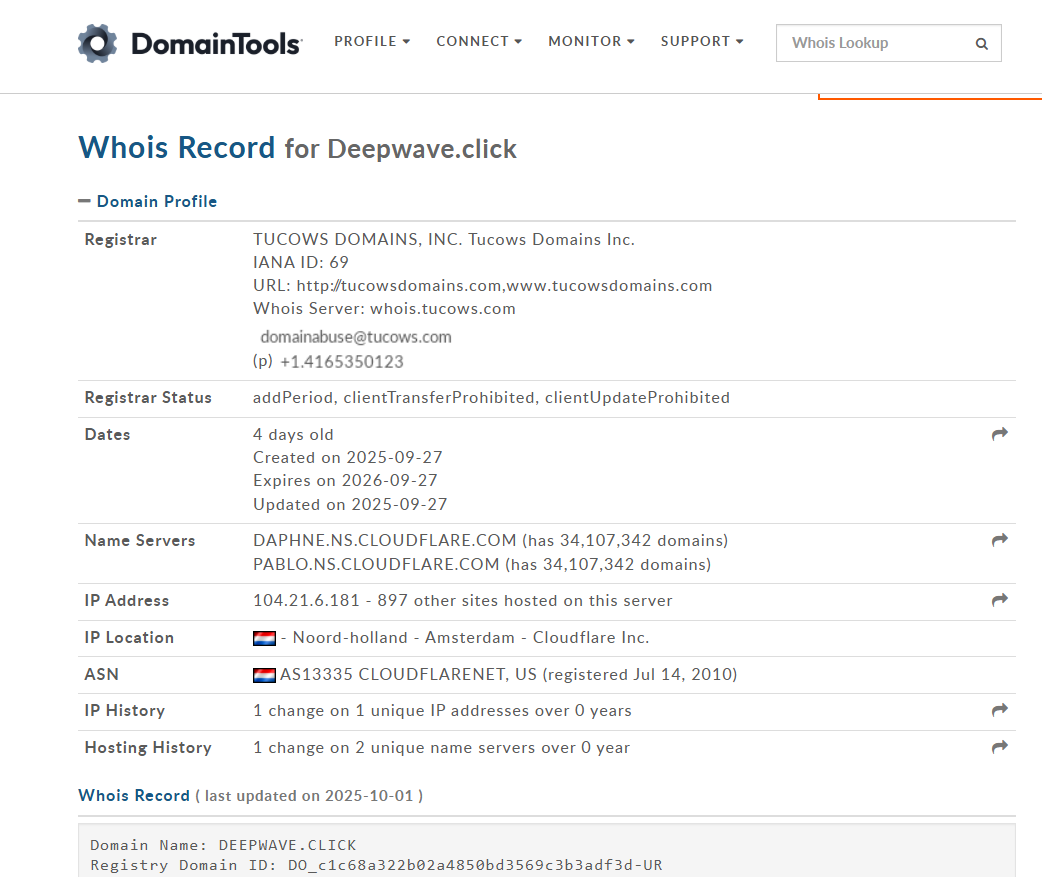Open the SUPPORT dropdown menu
The height and width of the screenshot is (877, 1042).
[x=702, y=41]
